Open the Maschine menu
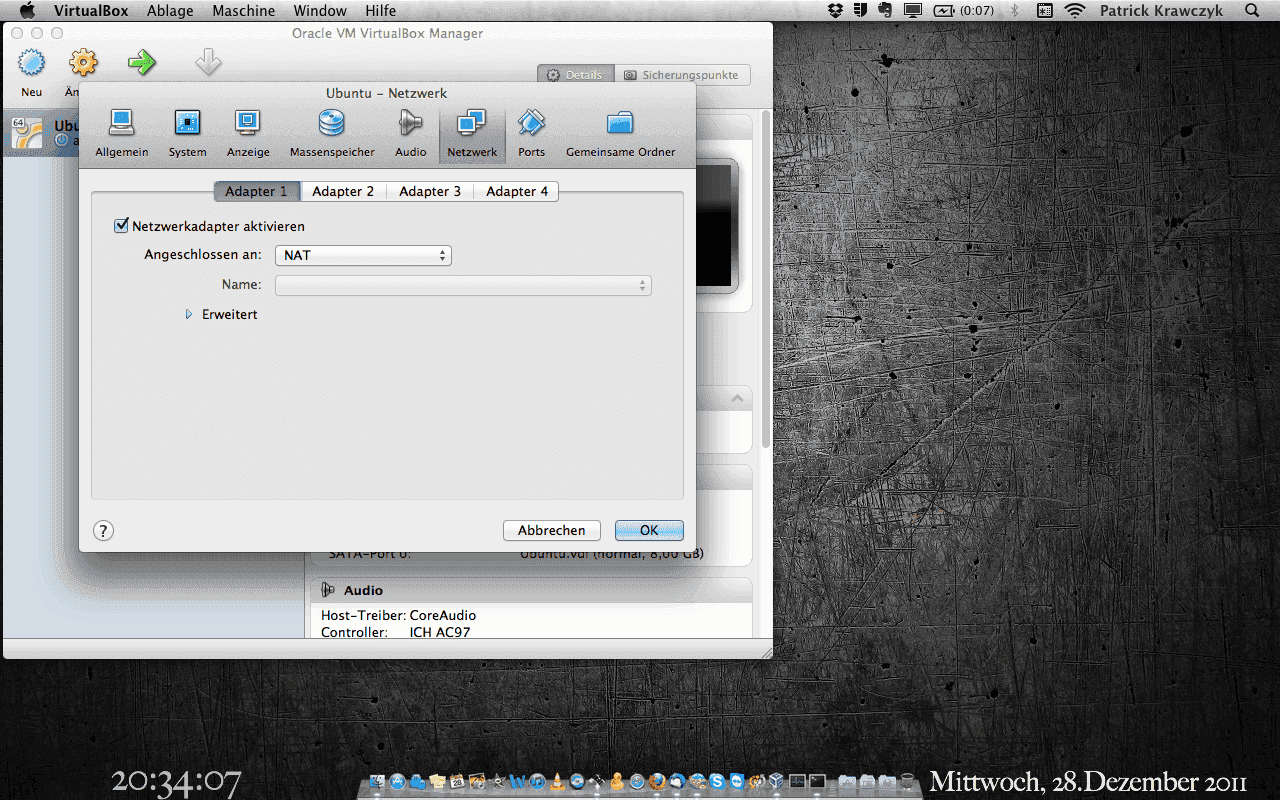The height and width of the screenshot is (800, 1280). click(x=243, y=11)
